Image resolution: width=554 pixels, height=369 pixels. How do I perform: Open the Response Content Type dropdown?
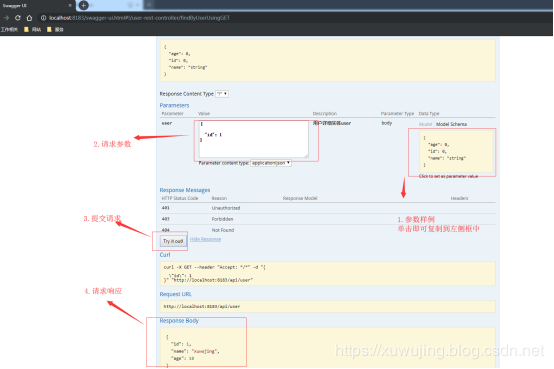click(222, 94)
